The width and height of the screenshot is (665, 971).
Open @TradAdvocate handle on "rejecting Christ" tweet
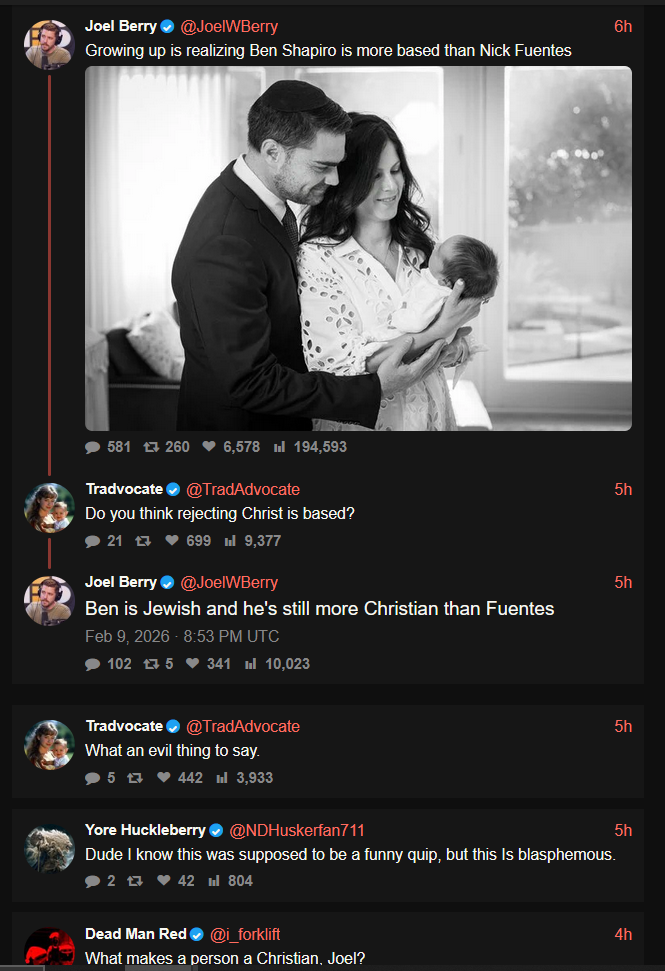point(243,489)
